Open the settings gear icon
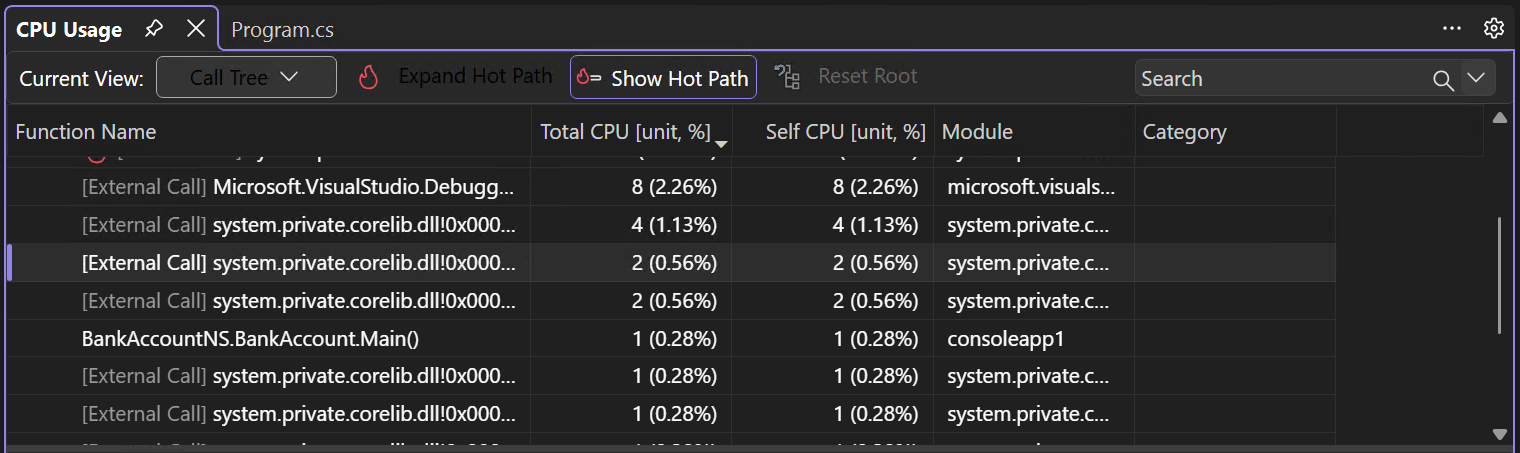1520x453 pixels. (1493, 29)
